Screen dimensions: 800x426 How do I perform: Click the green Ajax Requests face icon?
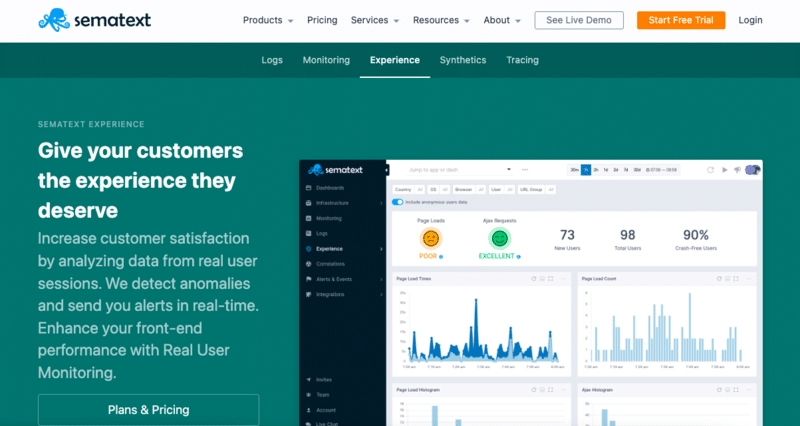click(499, 238)
